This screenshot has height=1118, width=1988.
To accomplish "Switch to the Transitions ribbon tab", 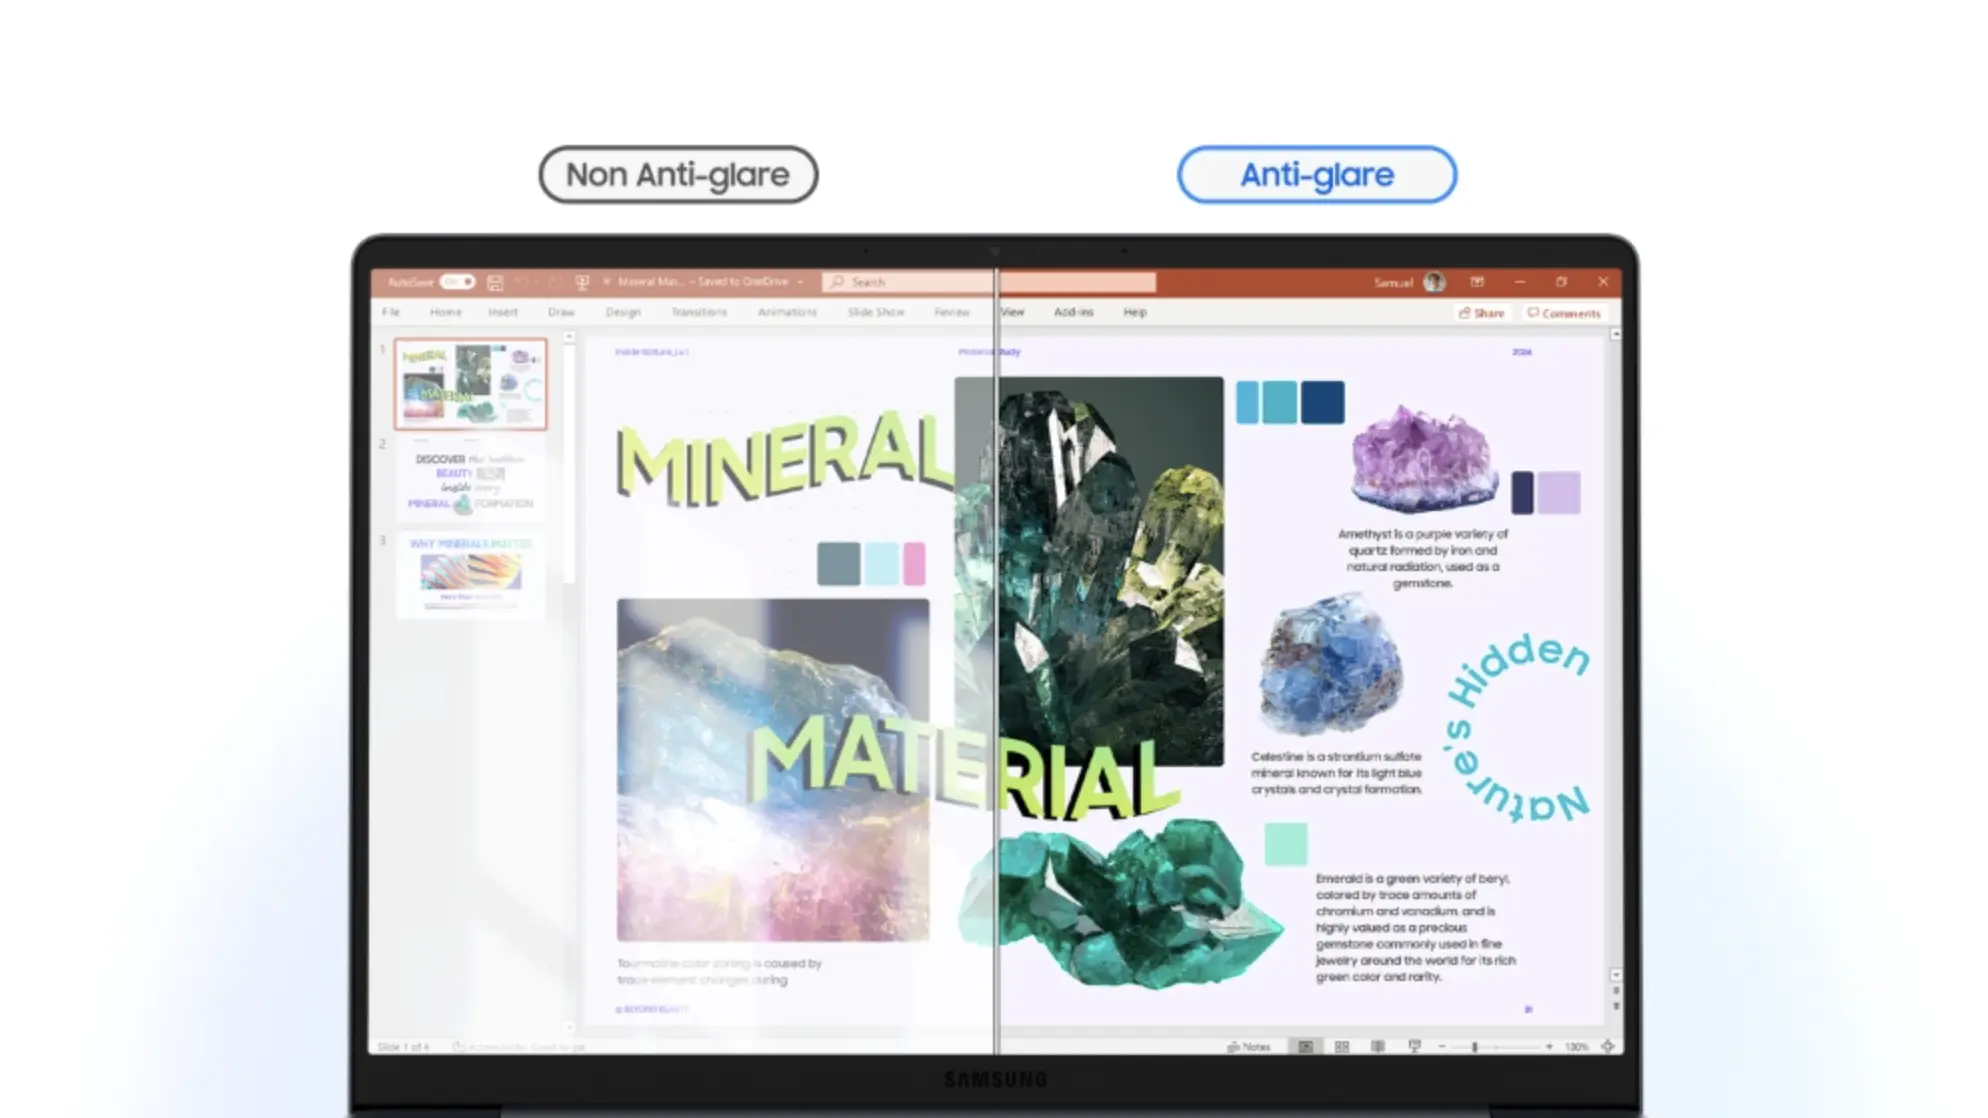I will point(699,312).
